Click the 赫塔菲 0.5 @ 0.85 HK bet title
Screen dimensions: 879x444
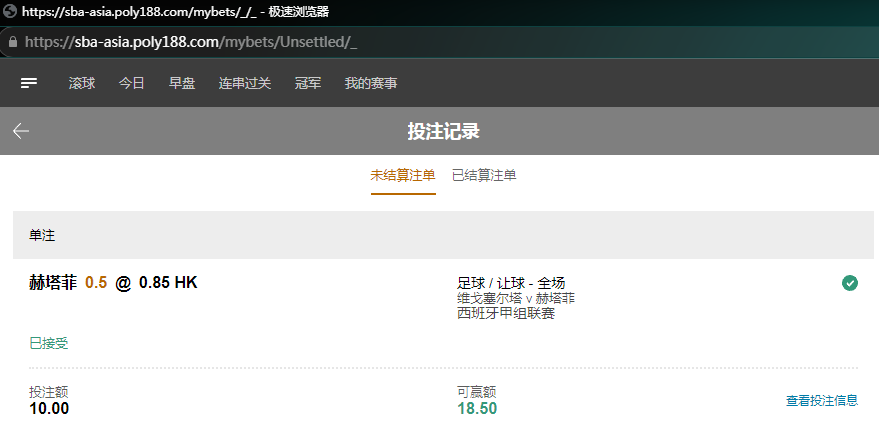[x=113, y=283]
